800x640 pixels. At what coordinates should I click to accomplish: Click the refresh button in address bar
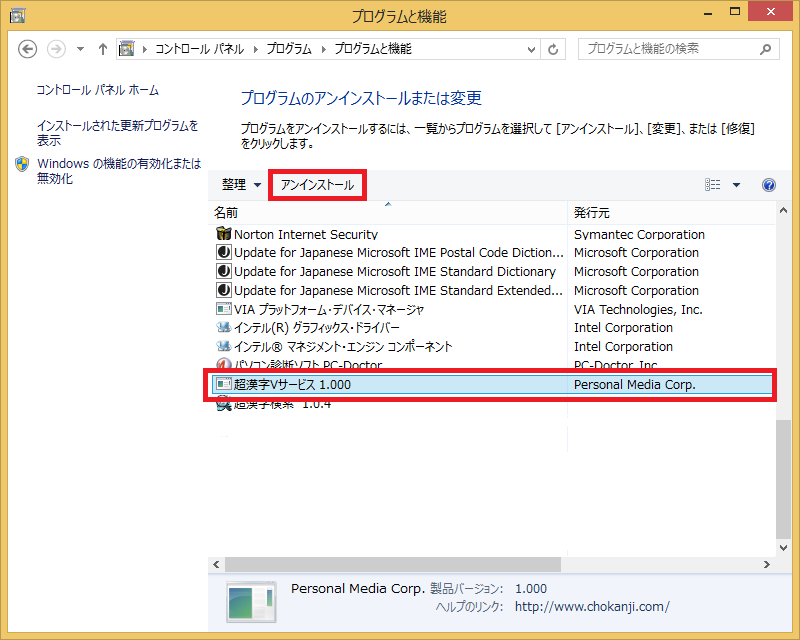pyautogui.click(x=554, y=49)
